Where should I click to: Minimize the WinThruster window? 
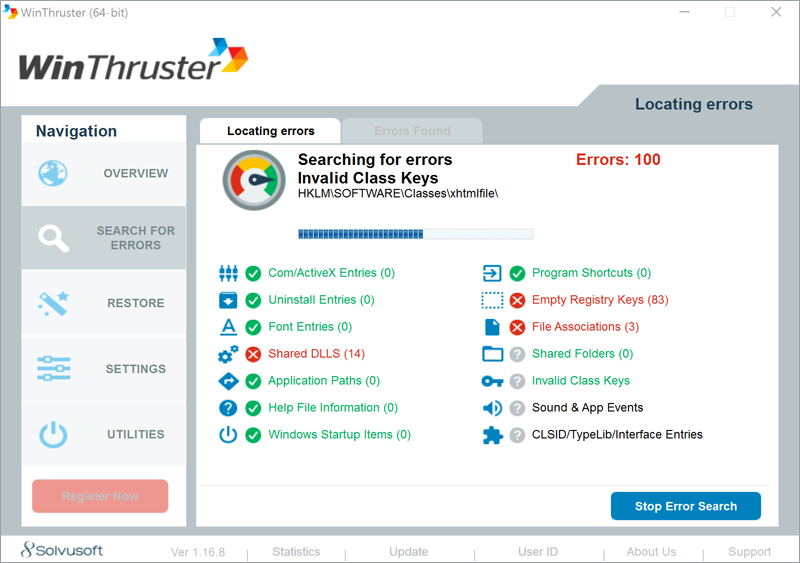click(x=684, y=12)
